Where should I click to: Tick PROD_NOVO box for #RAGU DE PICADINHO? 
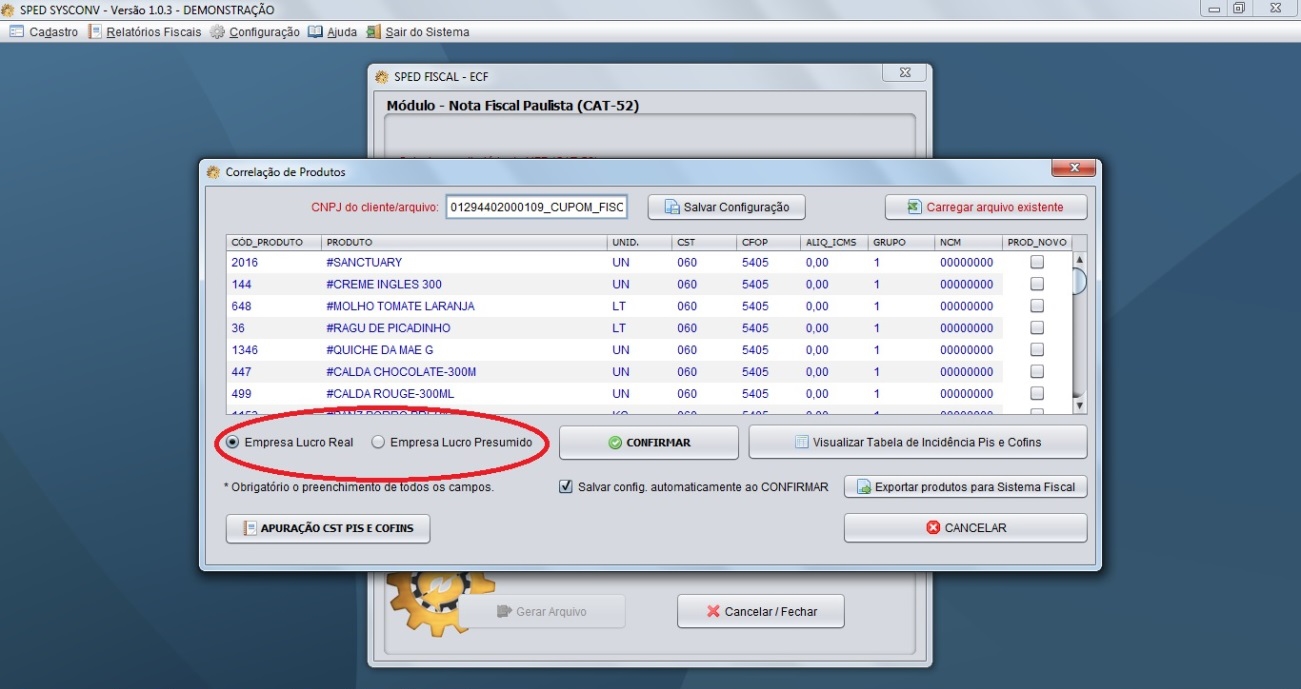pos(1037,328)
